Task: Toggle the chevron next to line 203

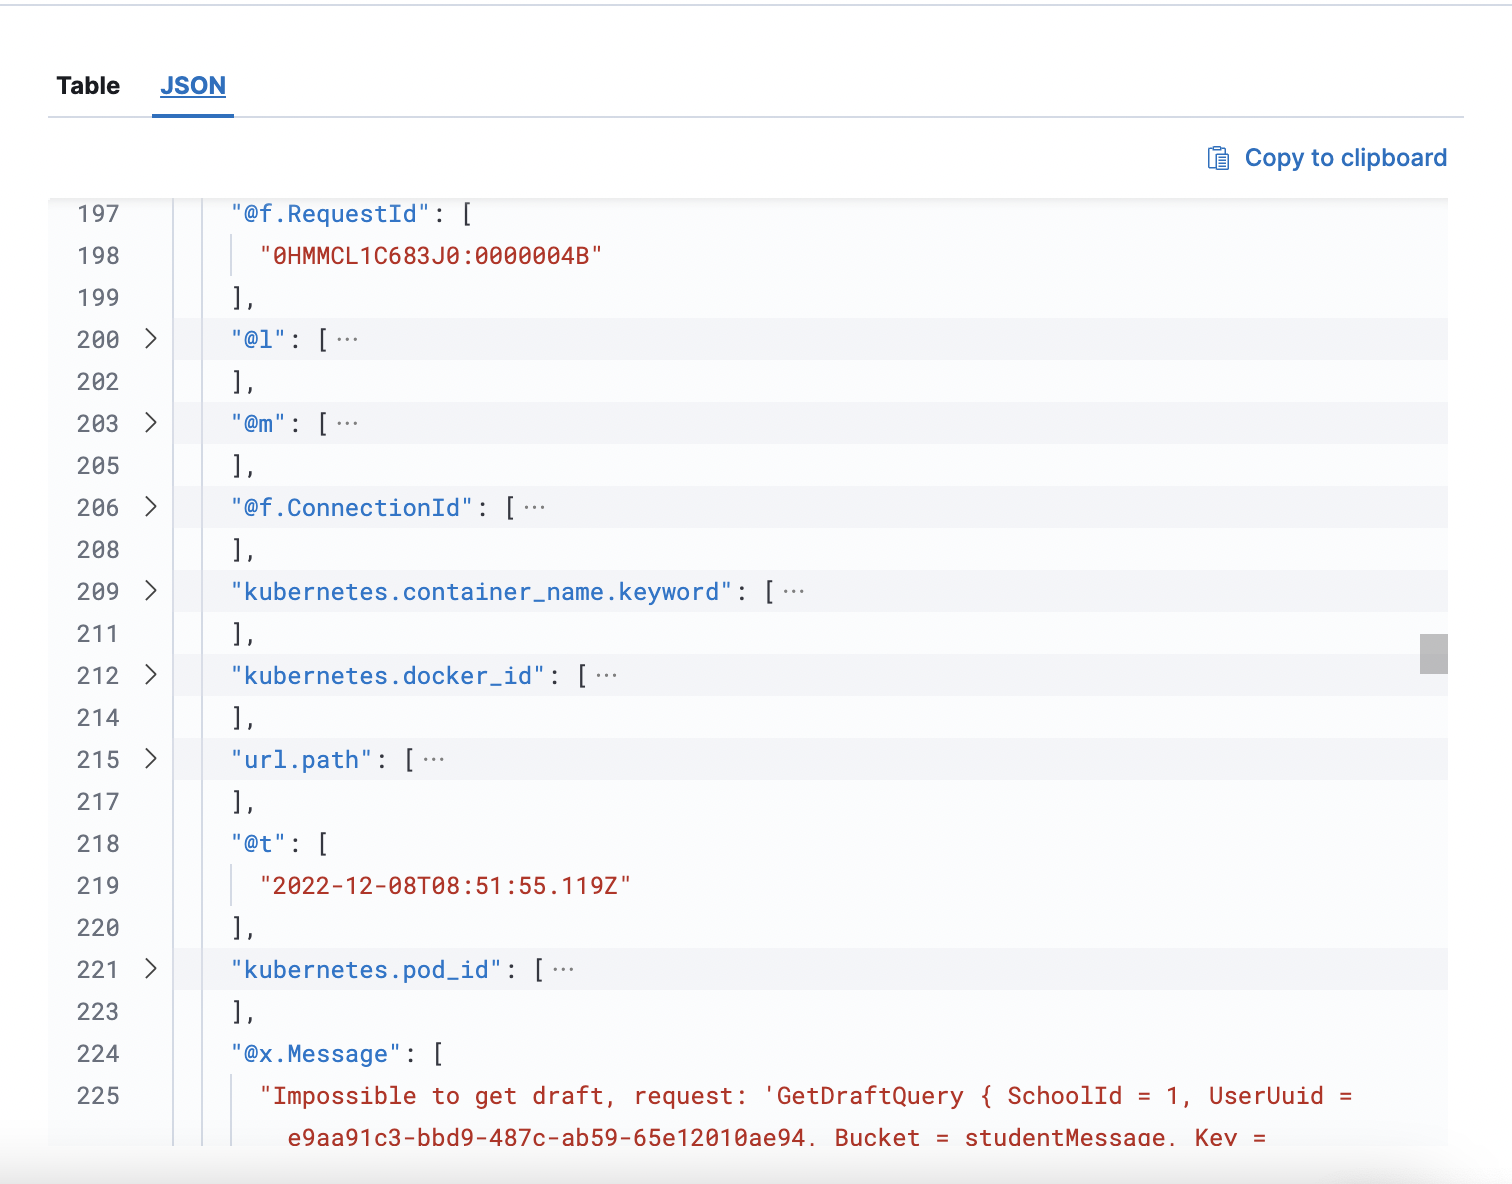Action: [x=151, y=423]
